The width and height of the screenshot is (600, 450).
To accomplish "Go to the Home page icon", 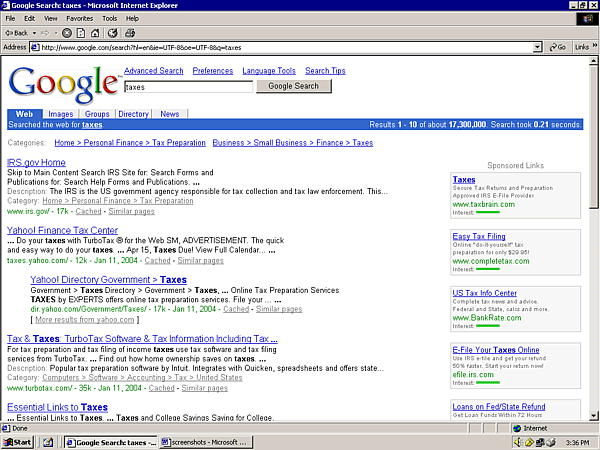I will (97, 32).
